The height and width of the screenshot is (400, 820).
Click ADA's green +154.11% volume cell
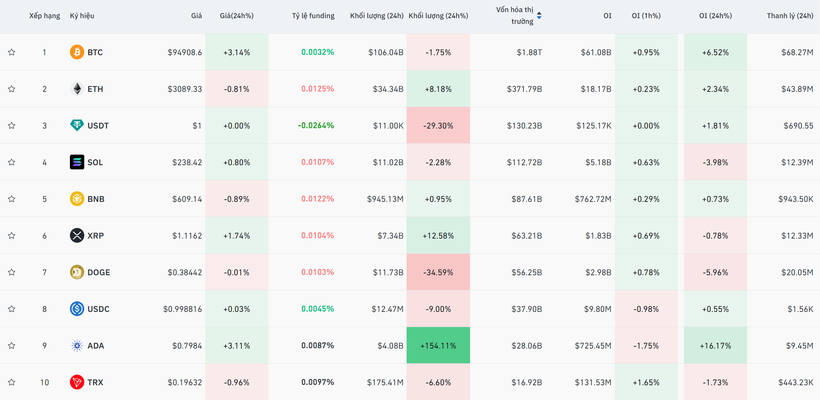tap(438, 346)
